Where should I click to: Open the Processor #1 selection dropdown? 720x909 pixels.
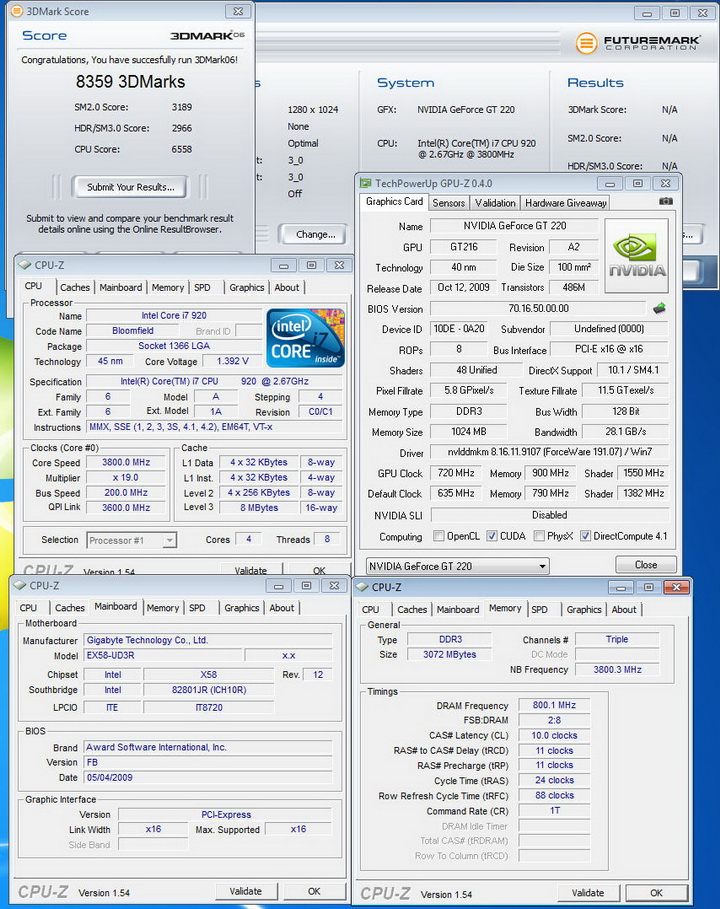[x=132, y=540]
